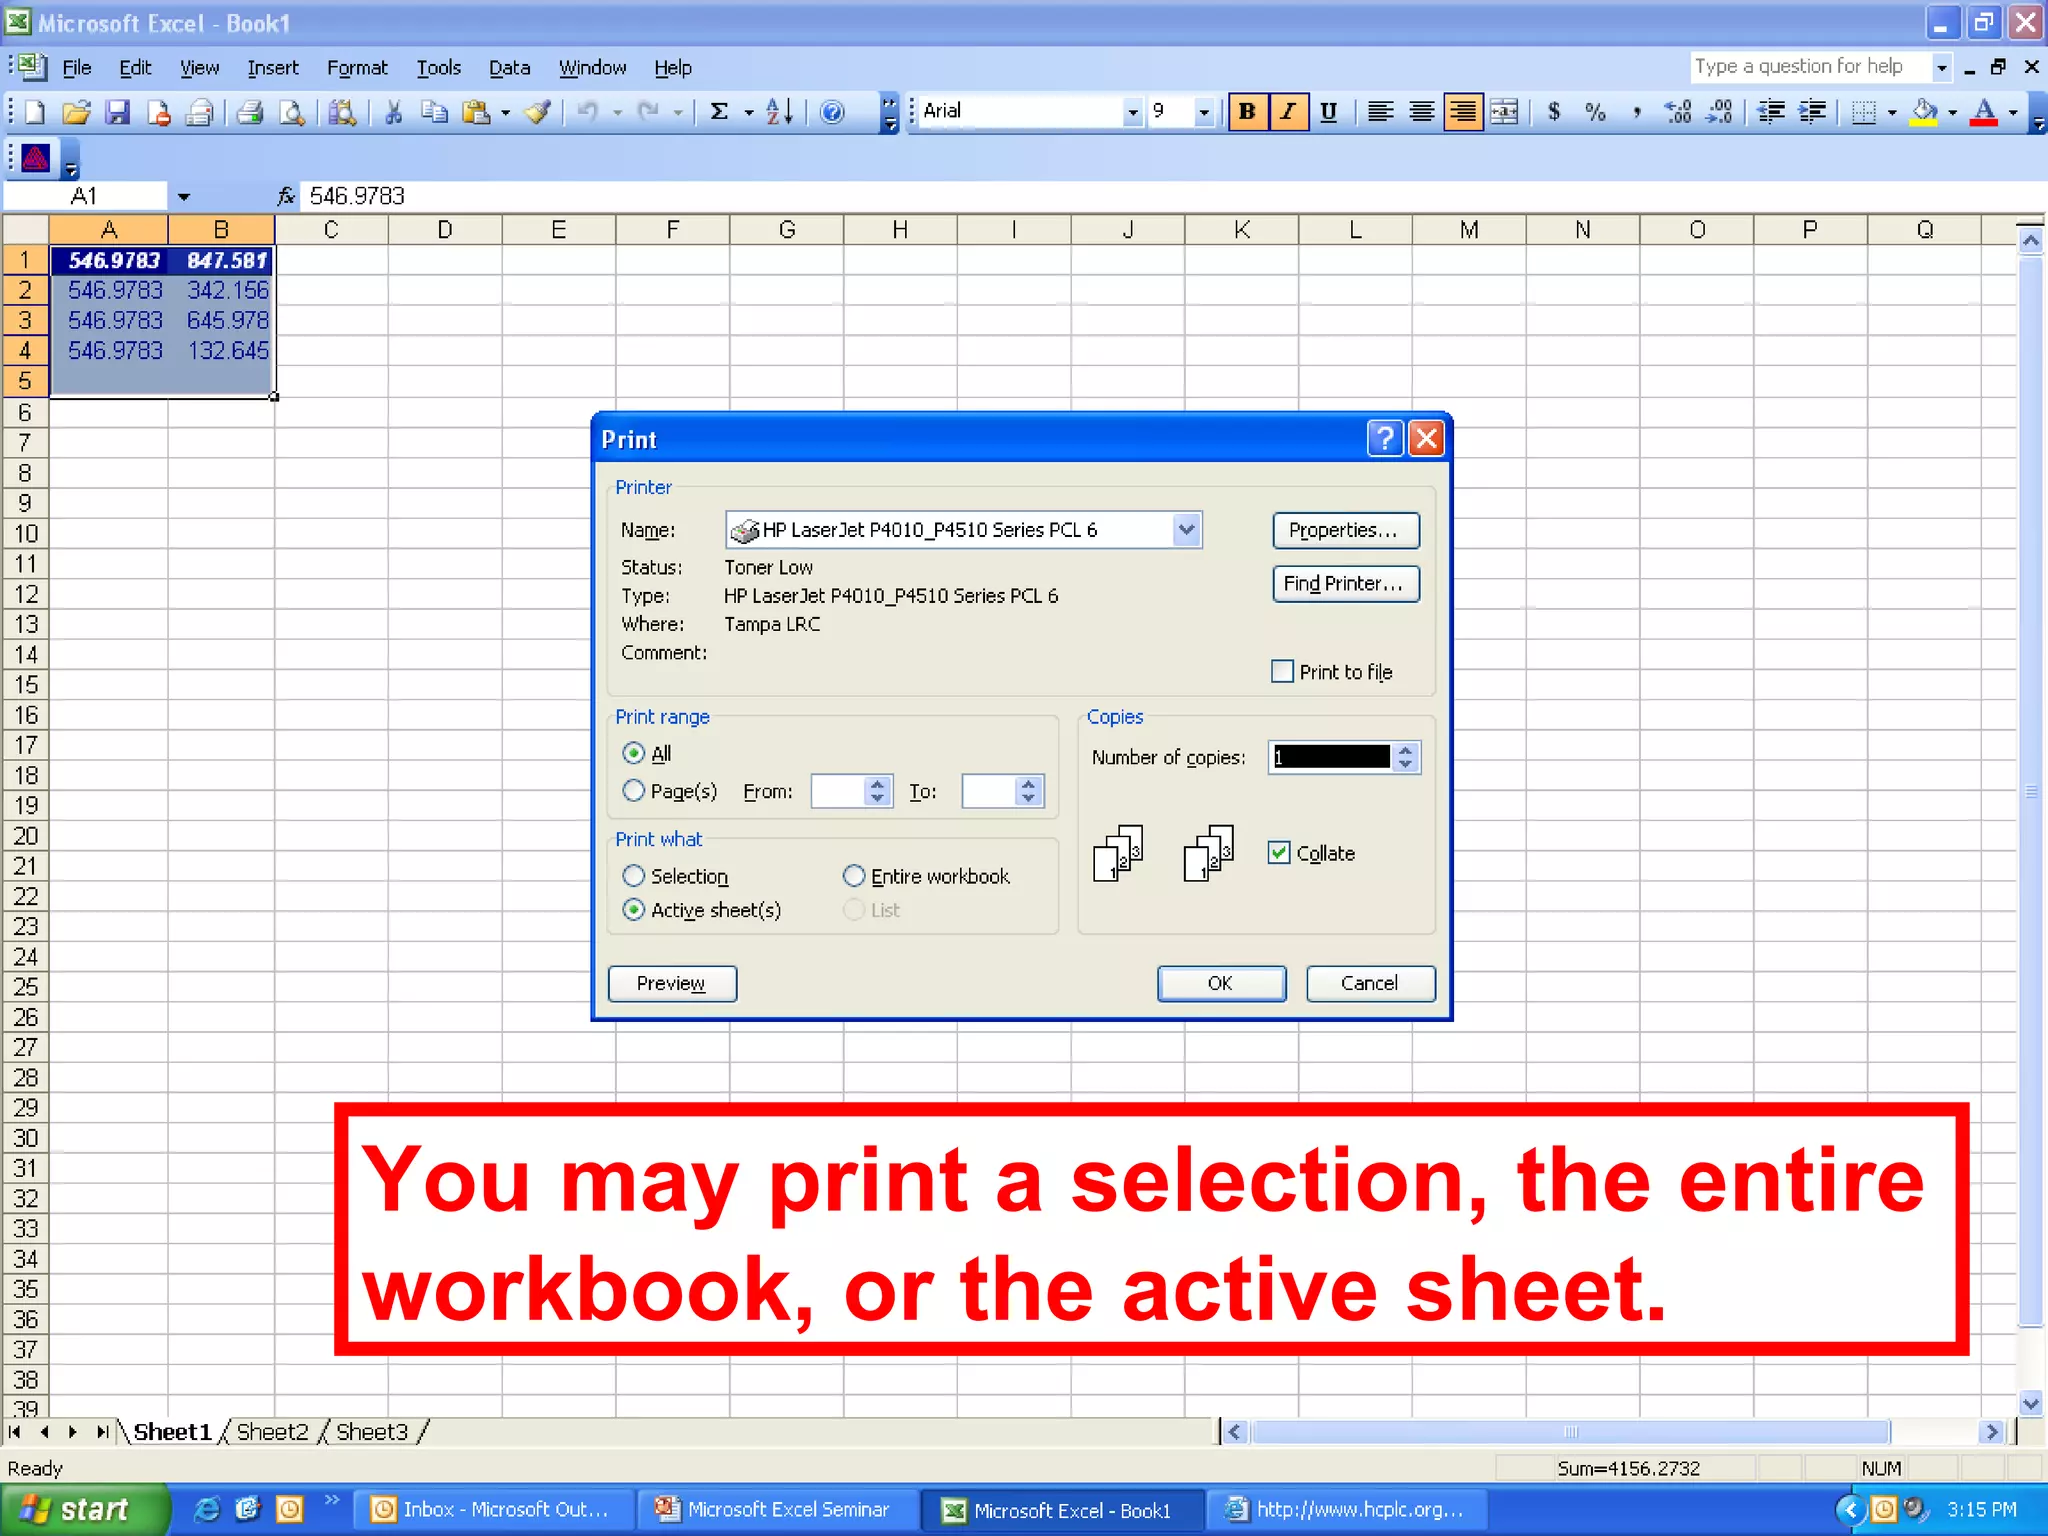Open the font name dropdown

click(1132, 112)
